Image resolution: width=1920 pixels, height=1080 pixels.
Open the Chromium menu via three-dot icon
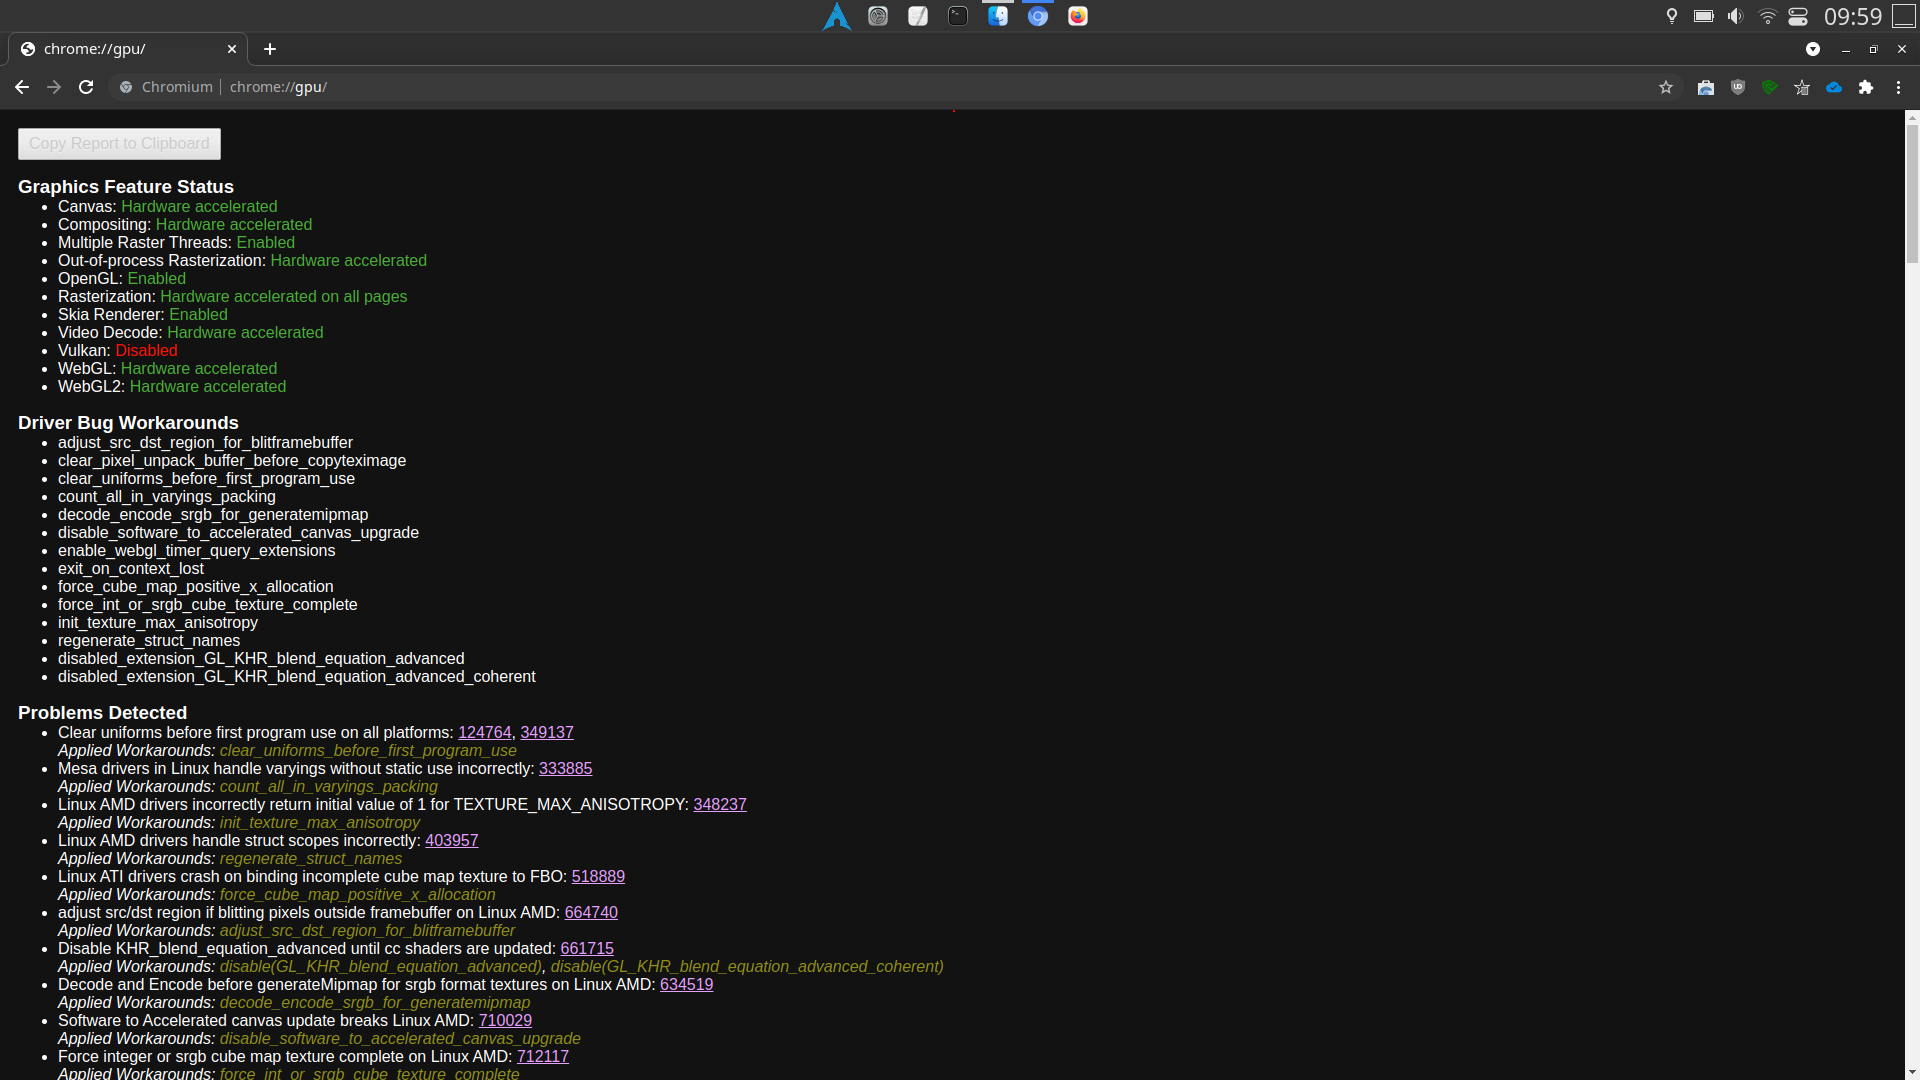1899,87
